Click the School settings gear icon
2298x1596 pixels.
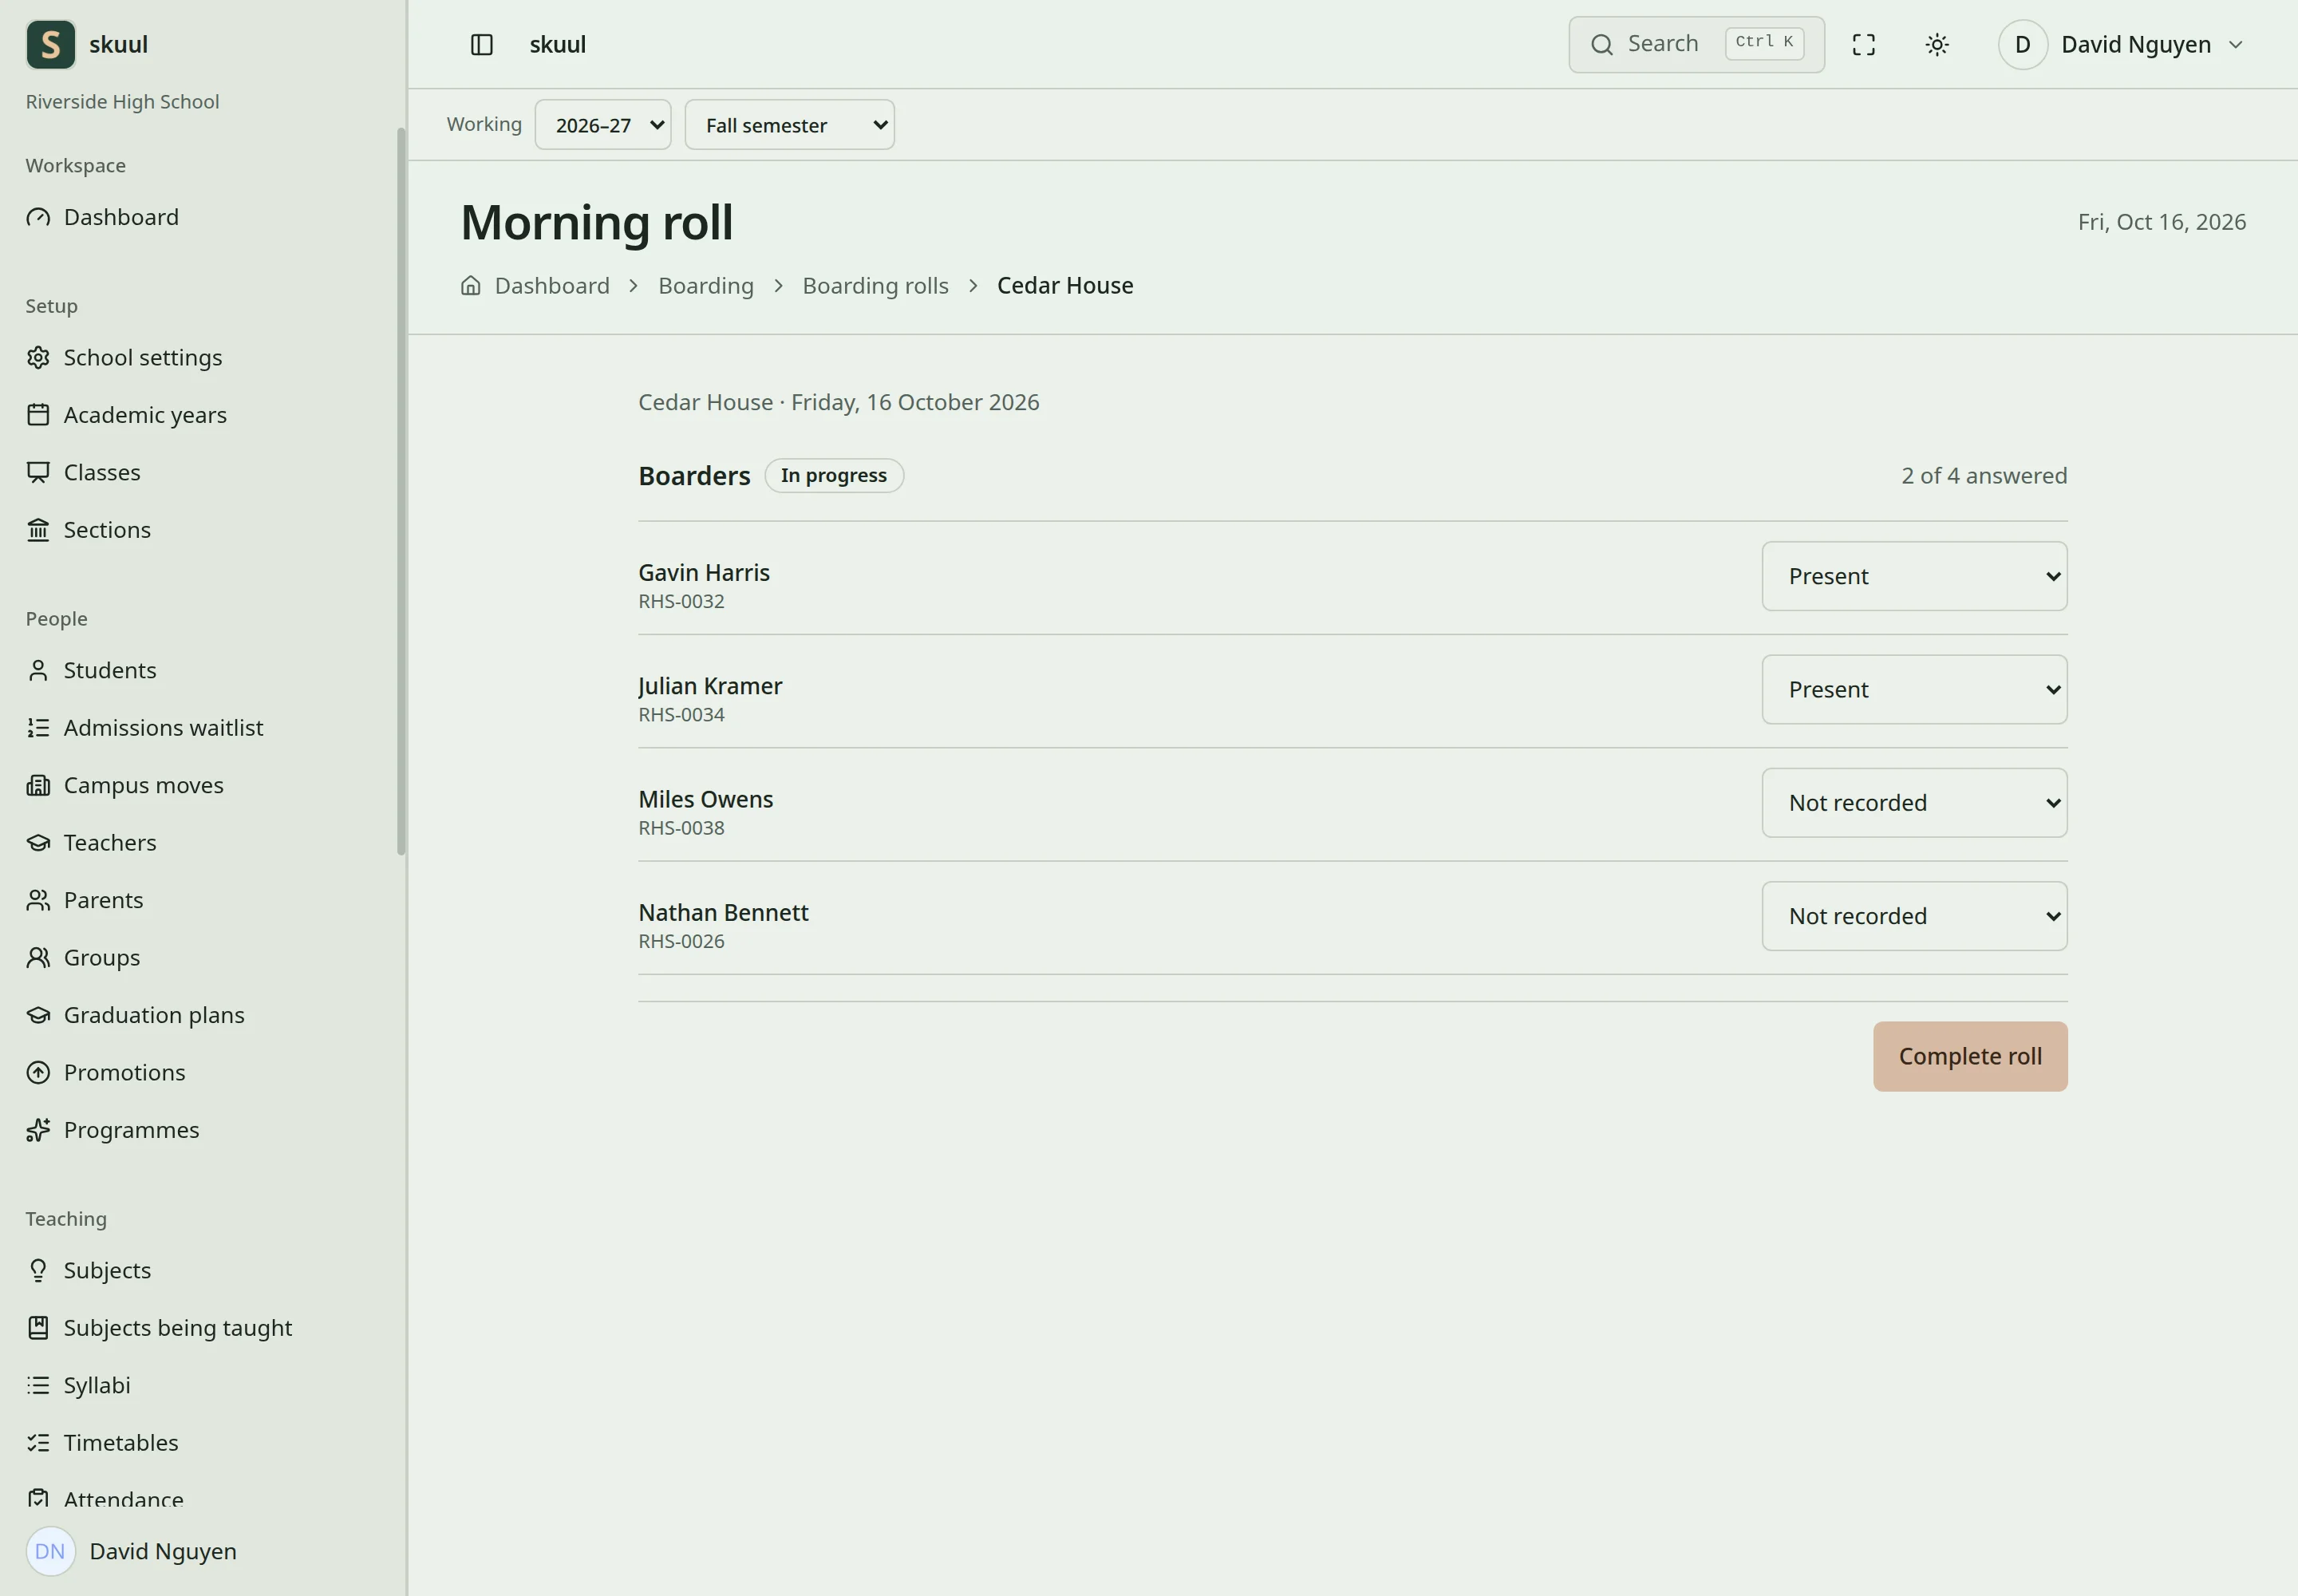point(38,357)
